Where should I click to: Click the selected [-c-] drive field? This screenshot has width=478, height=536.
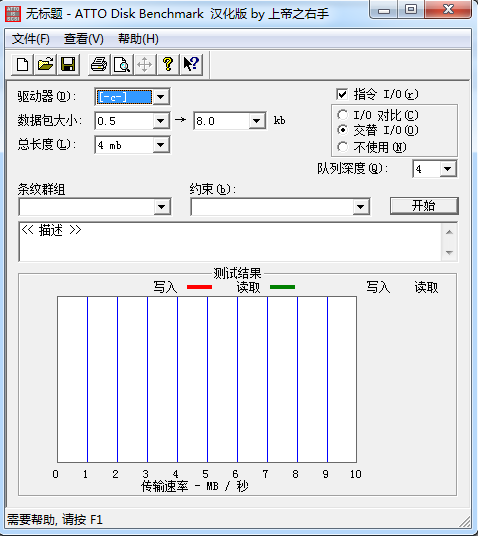click(124, 97)
